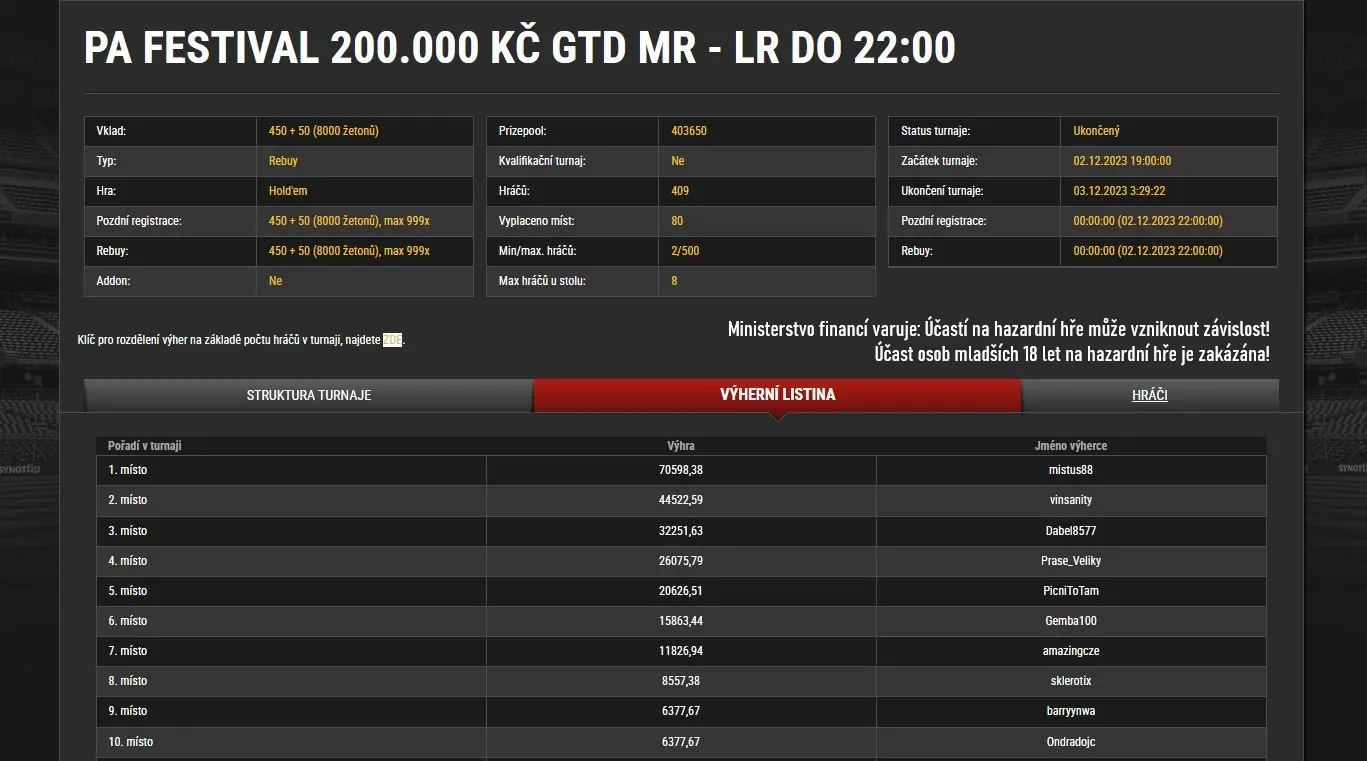Click the tournament title heading
The width and height of the screenshot is (1367, 761).
pyautogui.click(x=519, y=46)
